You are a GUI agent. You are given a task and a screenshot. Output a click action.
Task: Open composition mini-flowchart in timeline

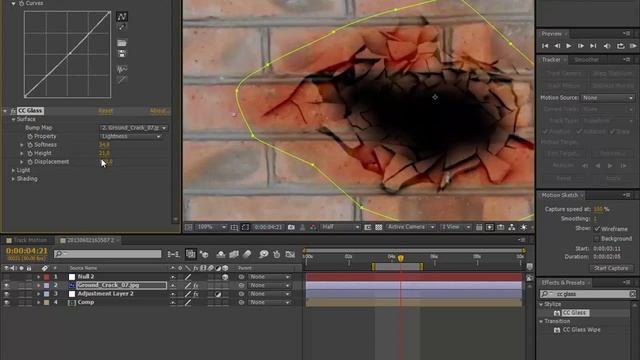tap(173, 254)
